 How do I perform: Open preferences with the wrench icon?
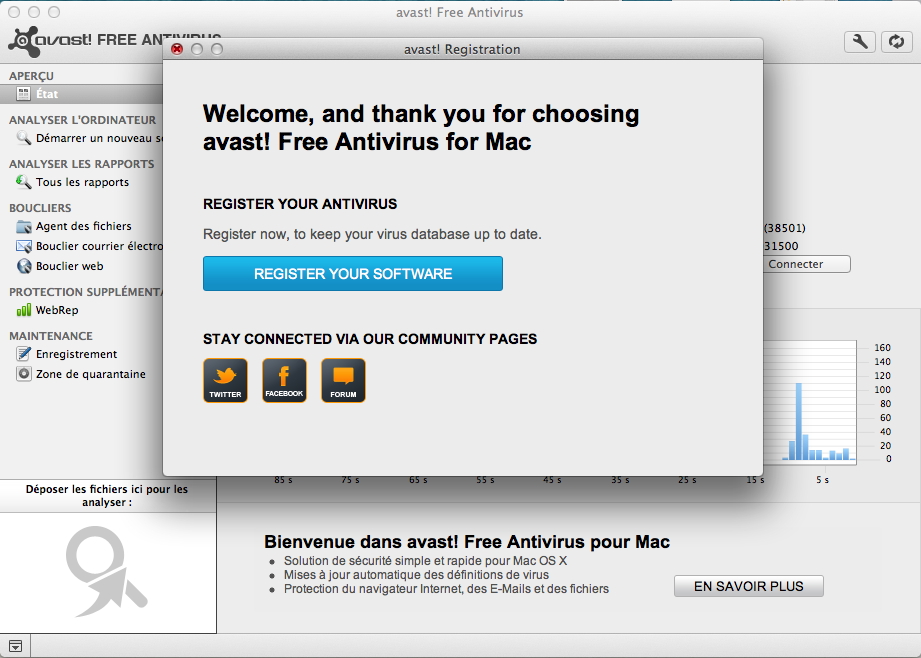[860, 42]
